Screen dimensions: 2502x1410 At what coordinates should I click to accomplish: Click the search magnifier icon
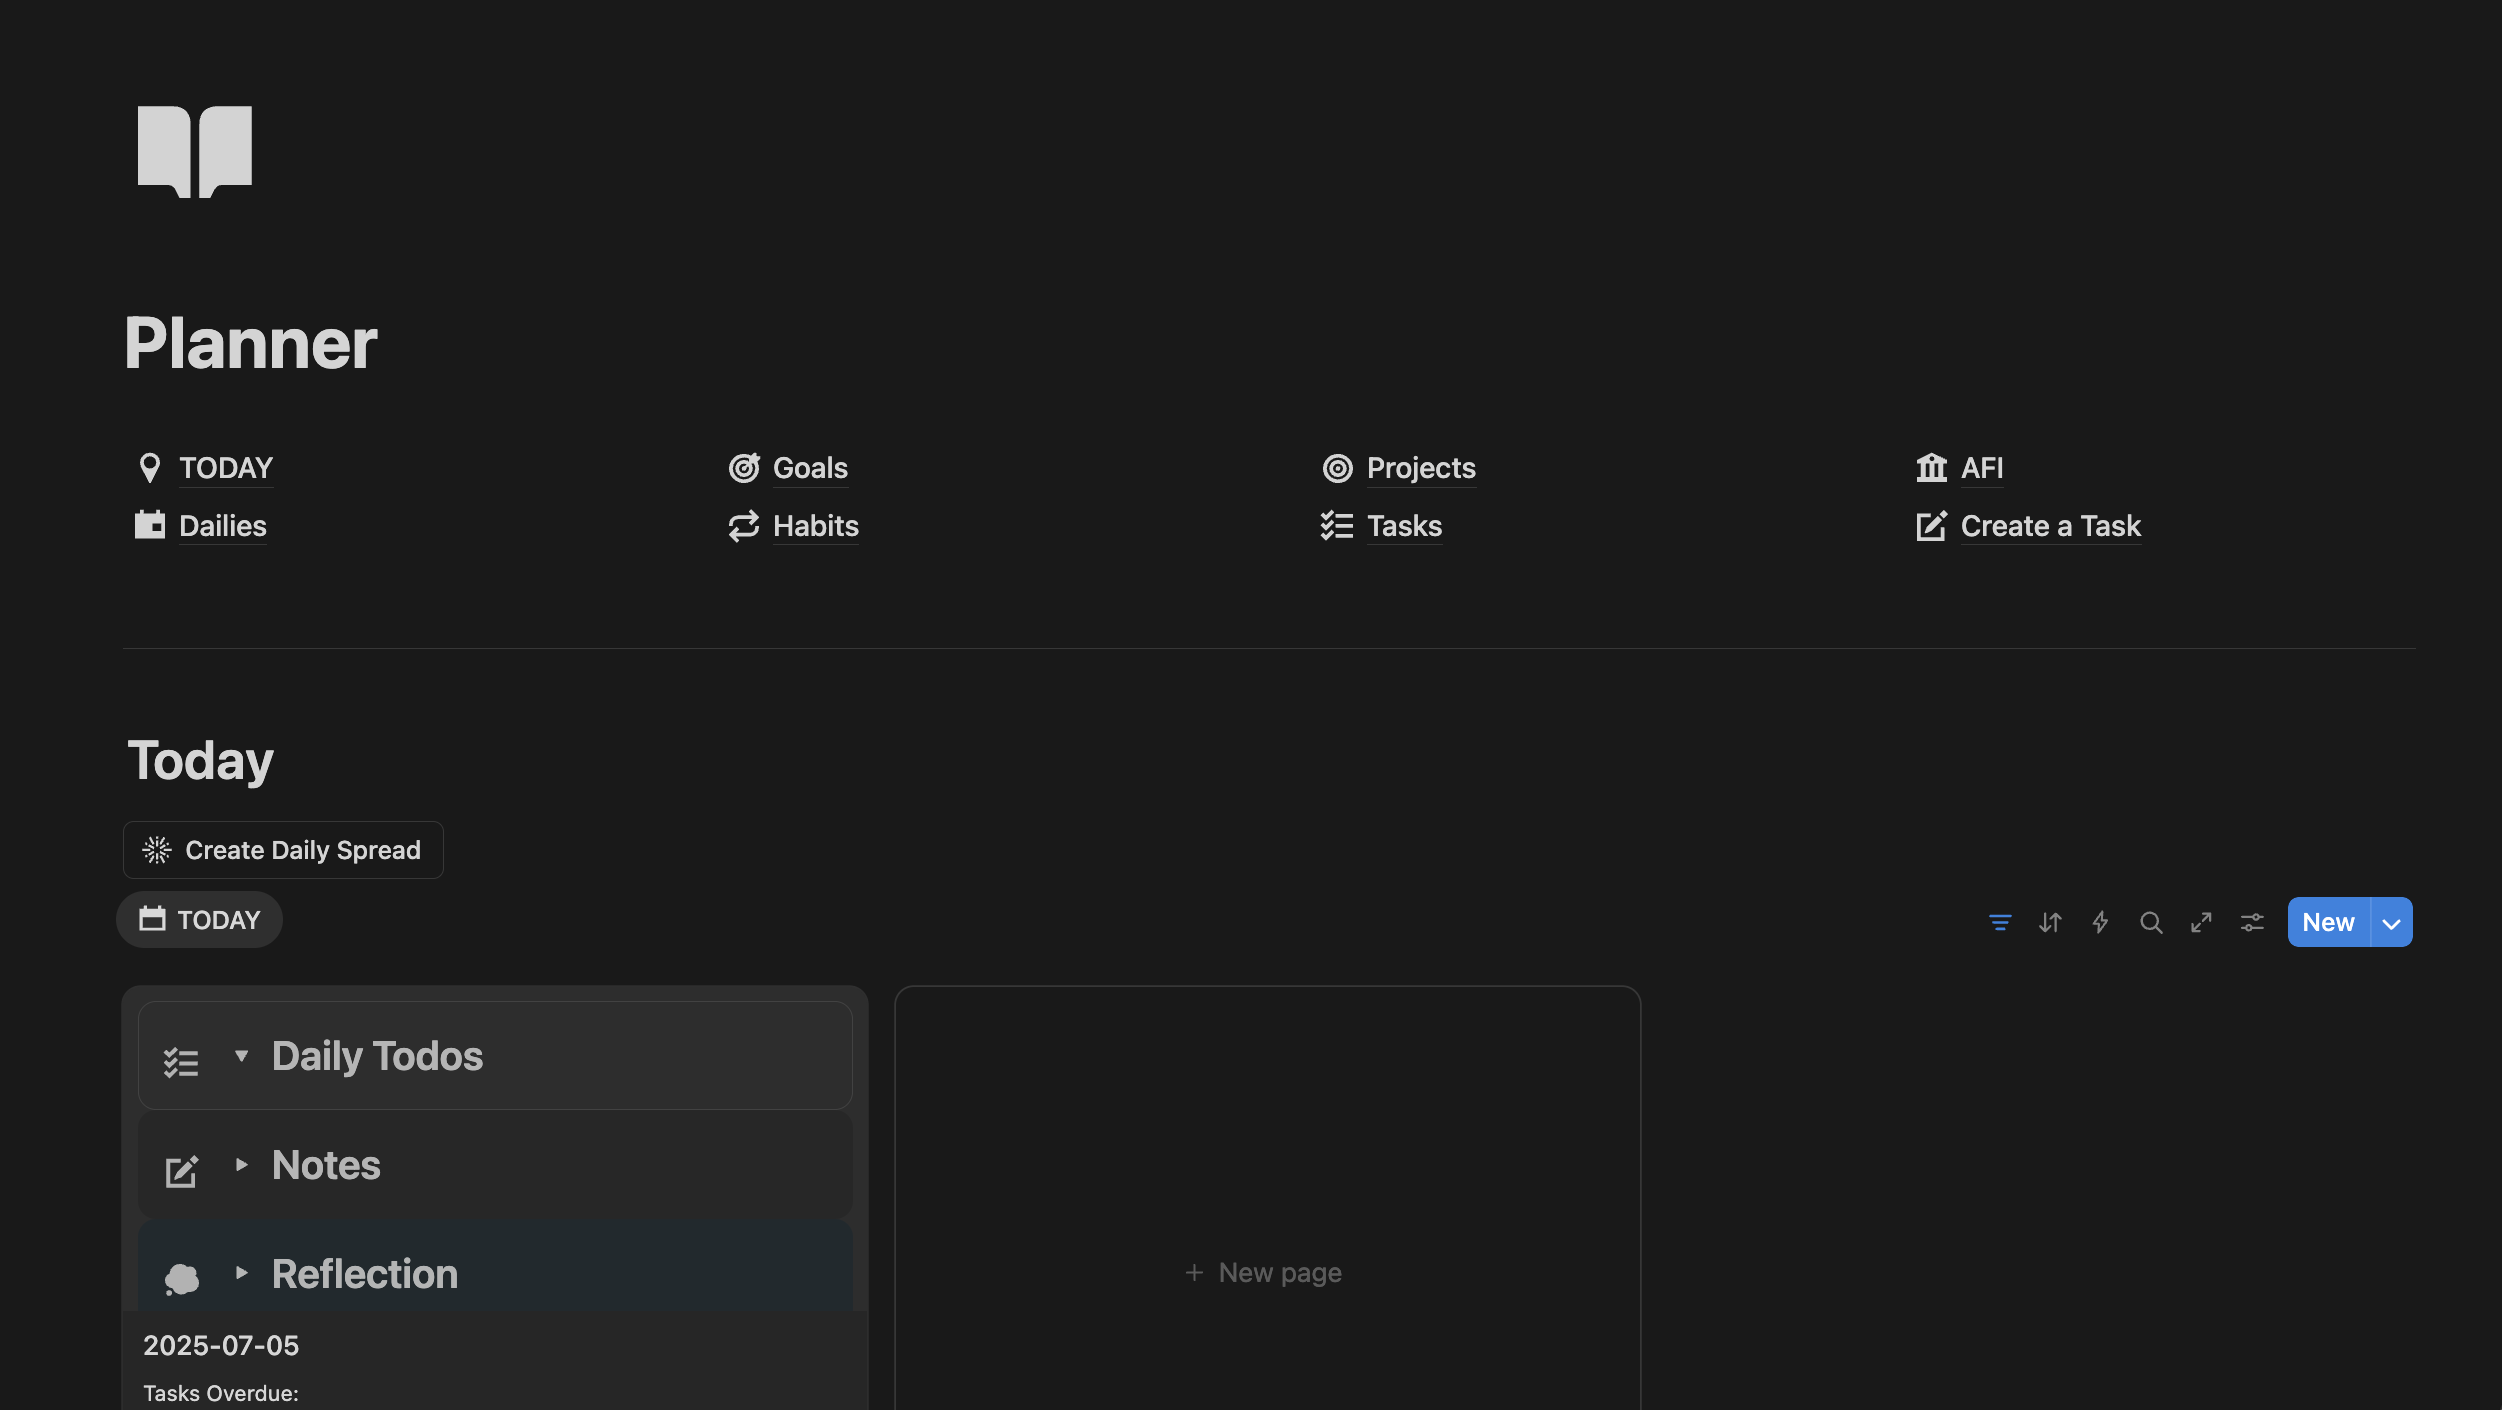click(2151, 922)
